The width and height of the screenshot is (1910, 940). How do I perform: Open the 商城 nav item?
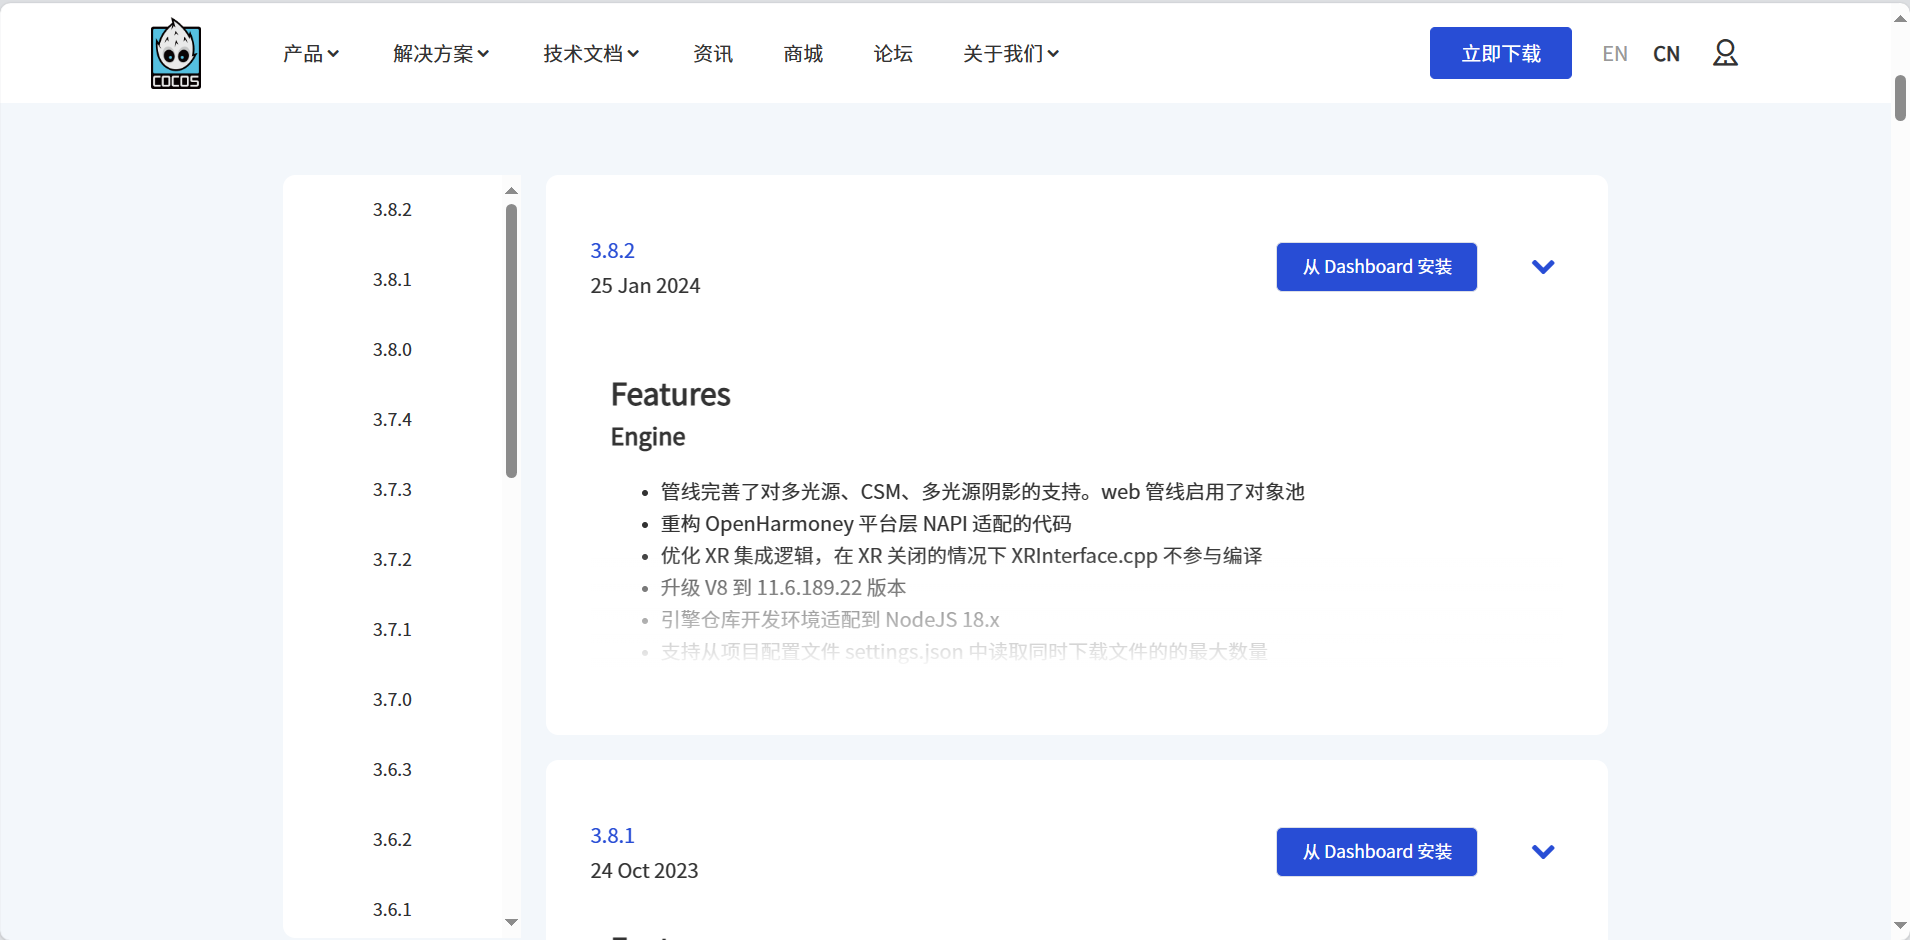click(x=803, y=54)
